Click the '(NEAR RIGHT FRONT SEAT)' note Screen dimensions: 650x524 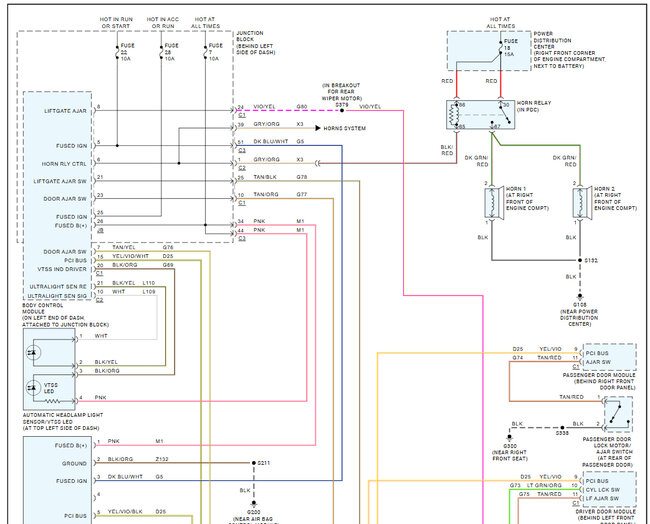click(x=509, y=456)
